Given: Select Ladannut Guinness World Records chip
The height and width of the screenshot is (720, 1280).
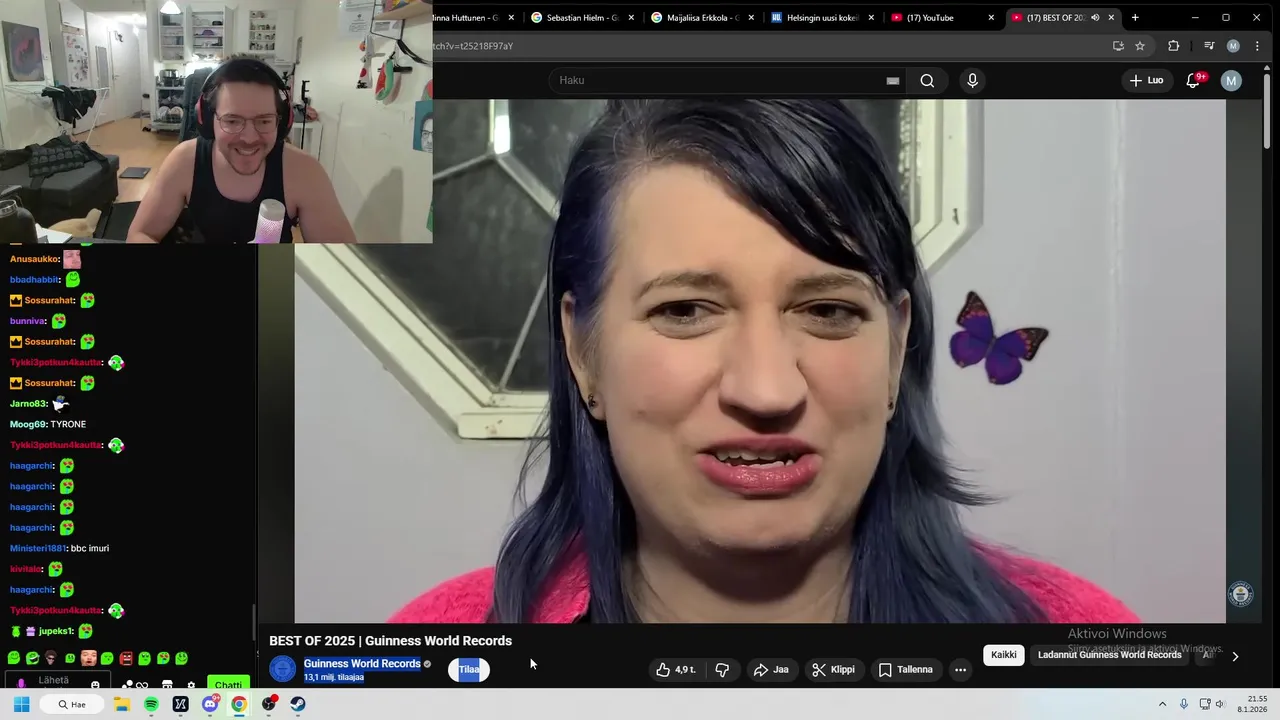Looking at the screenshot, I should 1109,655.
